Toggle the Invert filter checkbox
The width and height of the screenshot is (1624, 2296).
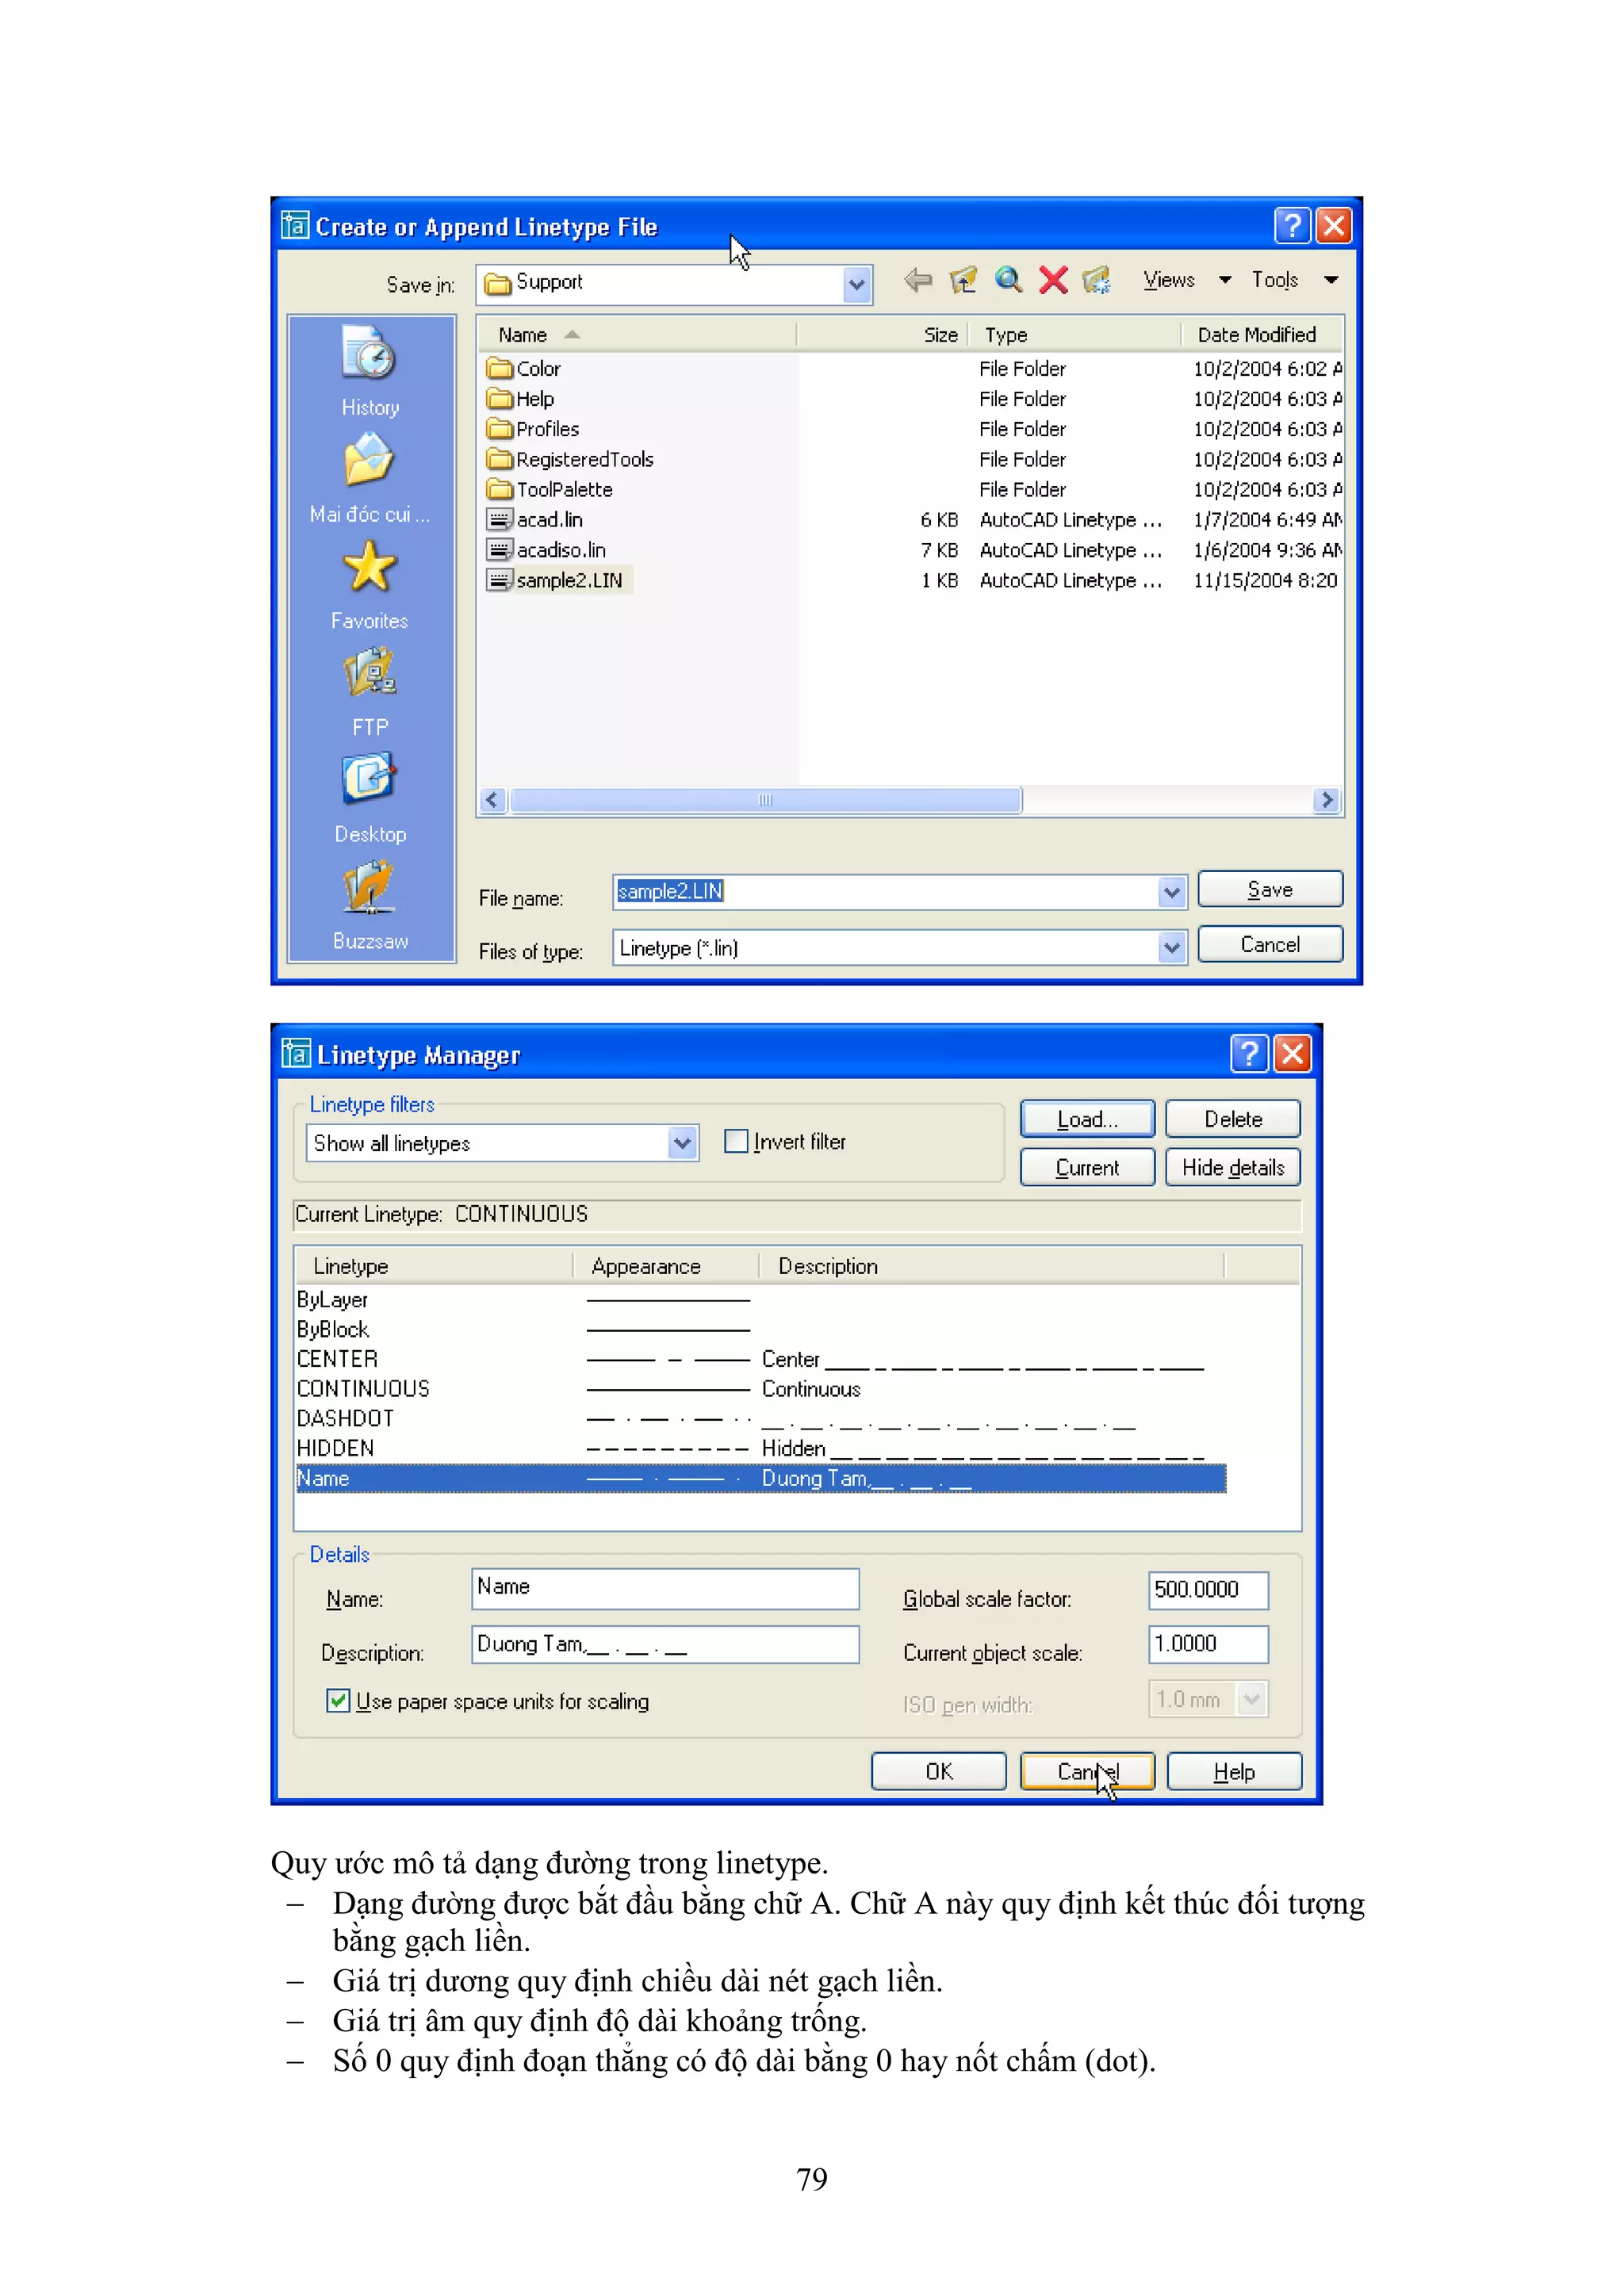[x=736, y=1141]
